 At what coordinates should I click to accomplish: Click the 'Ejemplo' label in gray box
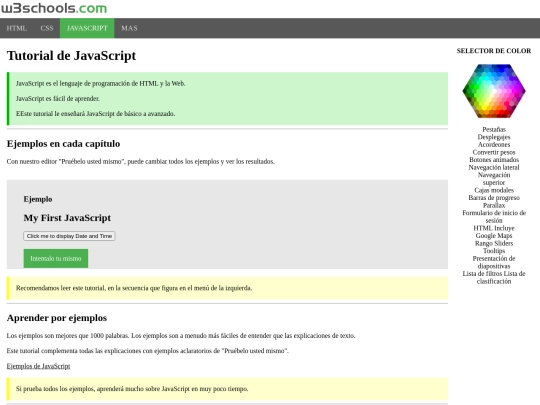click(38, 199)
